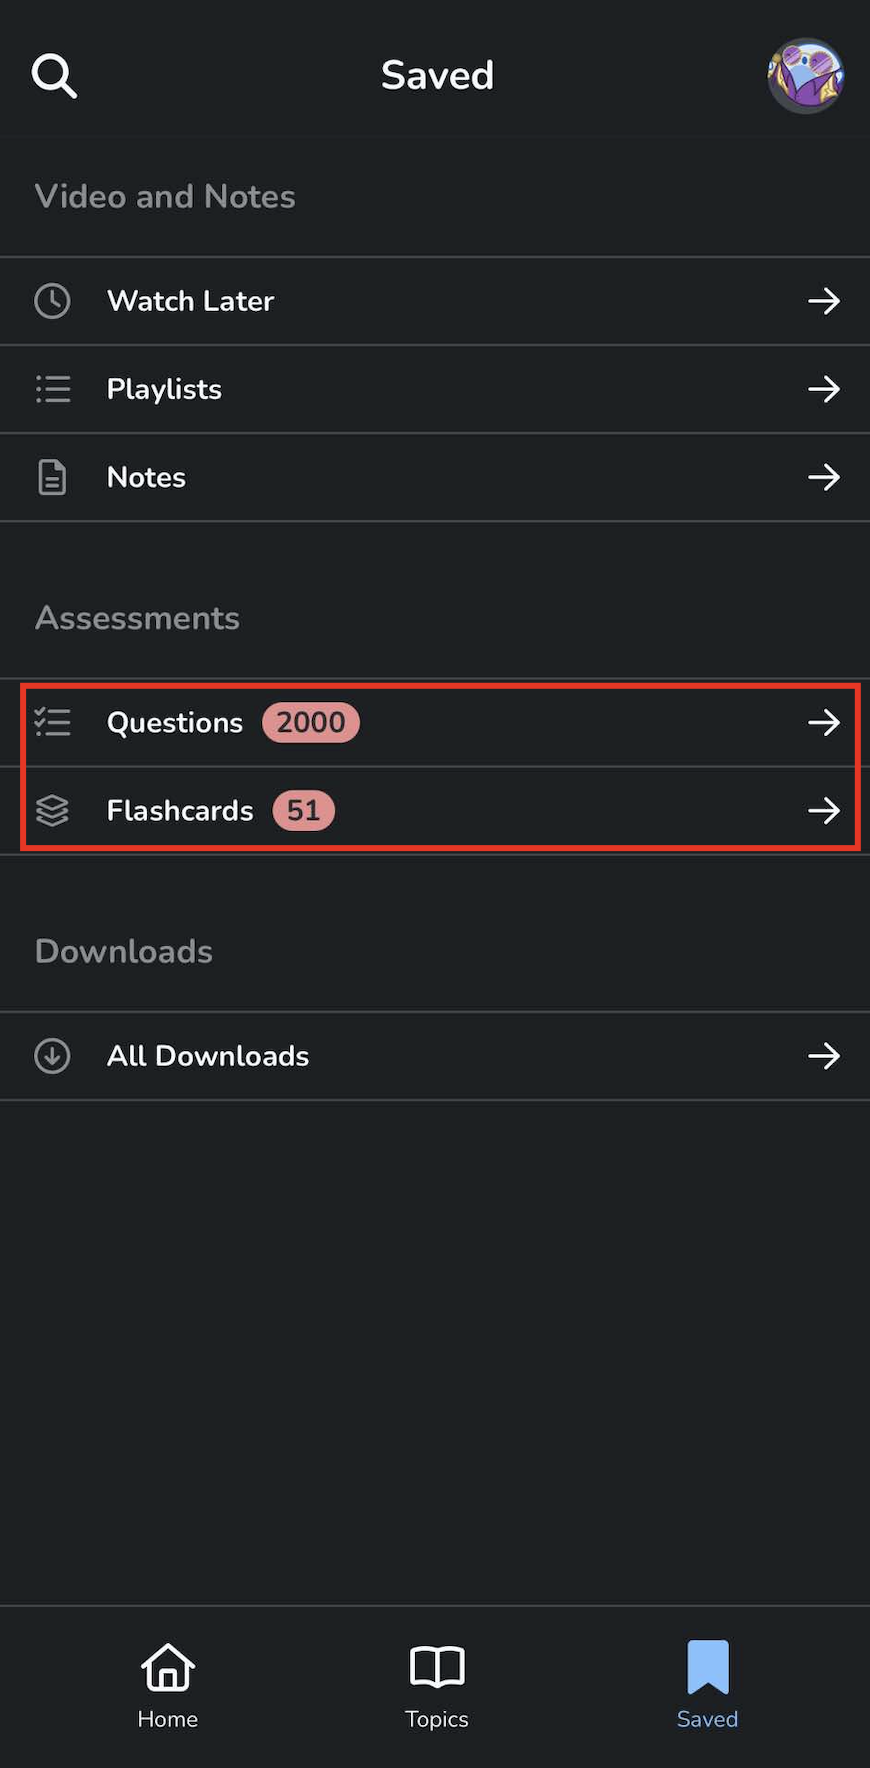870x1768 pixels.
Task: Expand Watch Later using its arrow
Action: (823, 301)
